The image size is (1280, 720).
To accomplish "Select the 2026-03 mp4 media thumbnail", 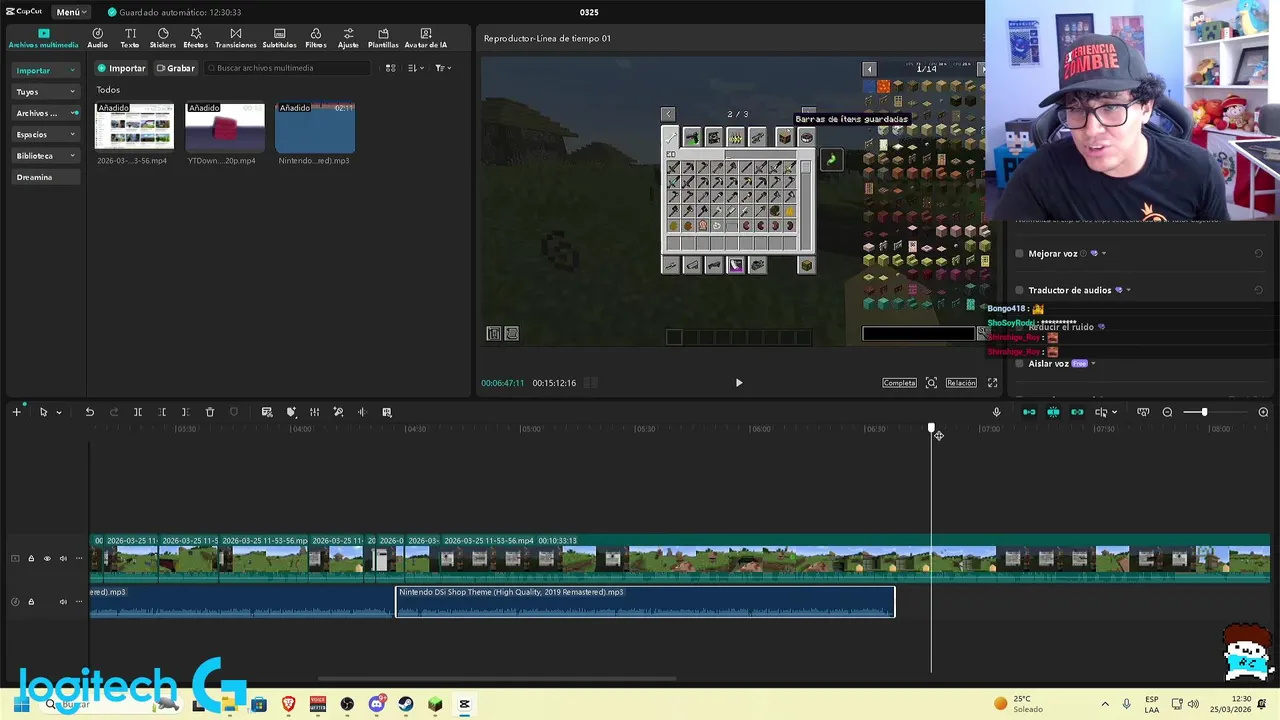I will pyautogui.click(x=134, y=127).
